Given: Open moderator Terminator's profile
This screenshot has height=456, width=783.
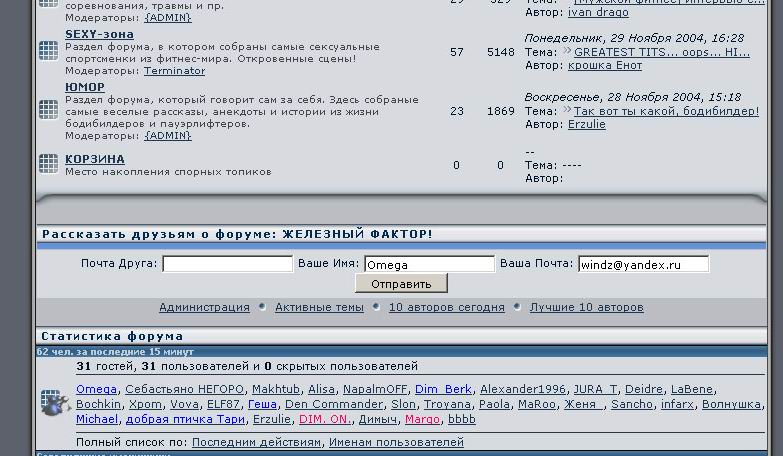Looking at the screenshot, I should tap(174, 71).
